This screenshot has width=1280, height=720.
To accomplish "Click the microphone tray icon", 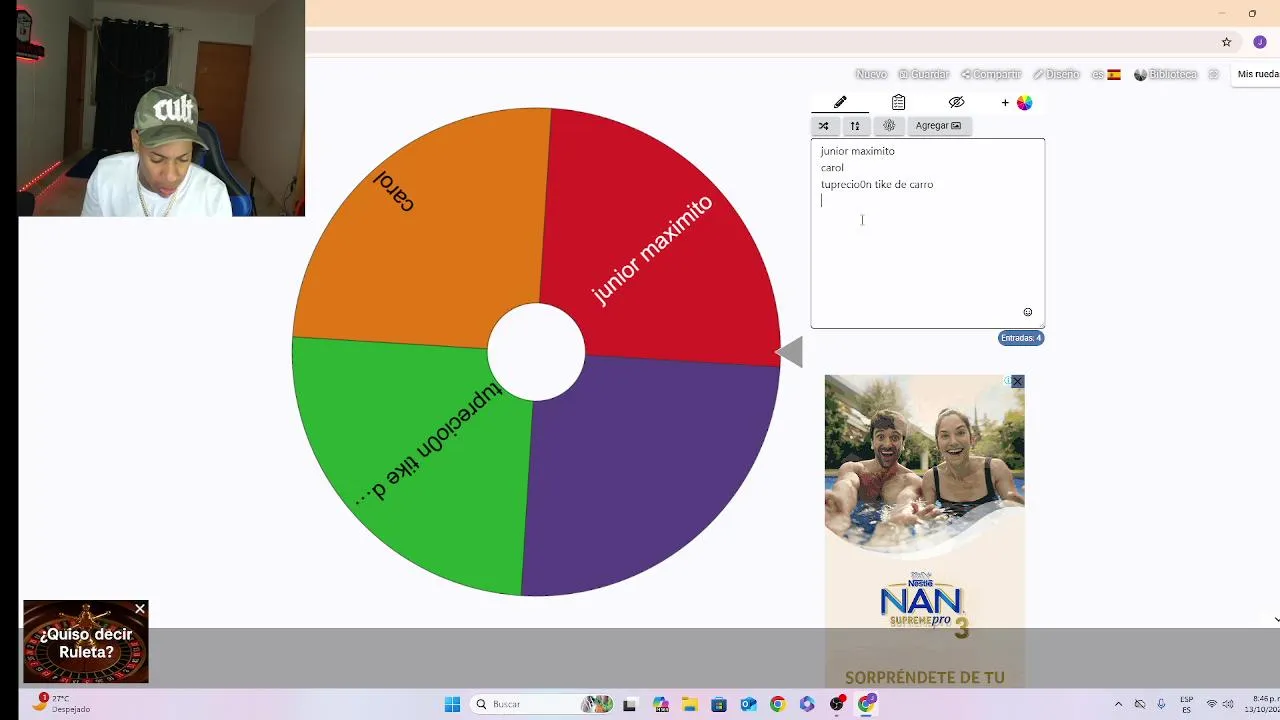I will [1163, 704].
